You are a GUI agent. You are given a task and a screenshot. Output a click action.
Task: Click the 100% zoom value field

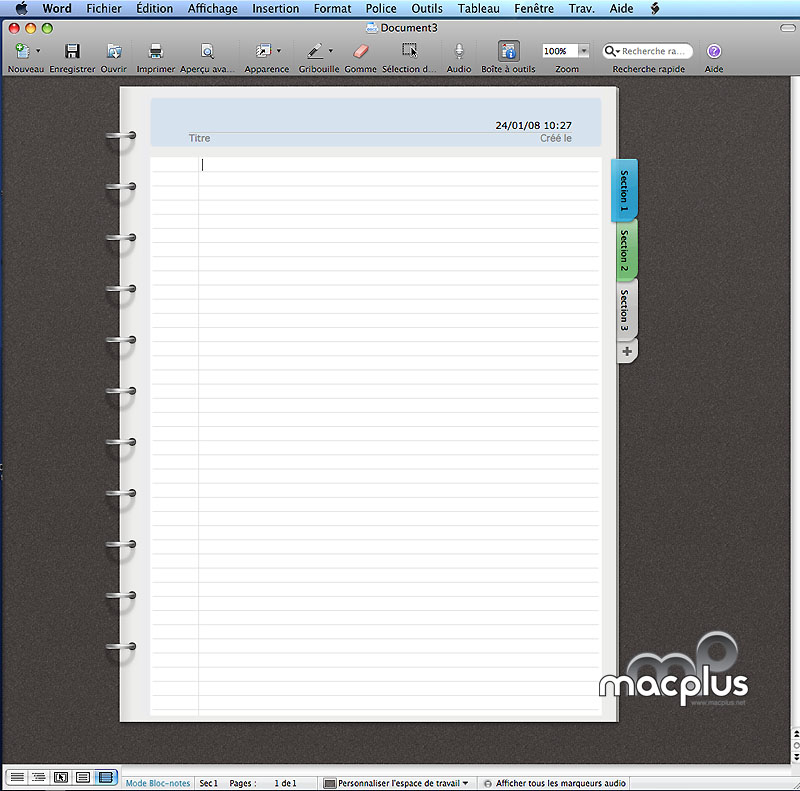point(560,51)
